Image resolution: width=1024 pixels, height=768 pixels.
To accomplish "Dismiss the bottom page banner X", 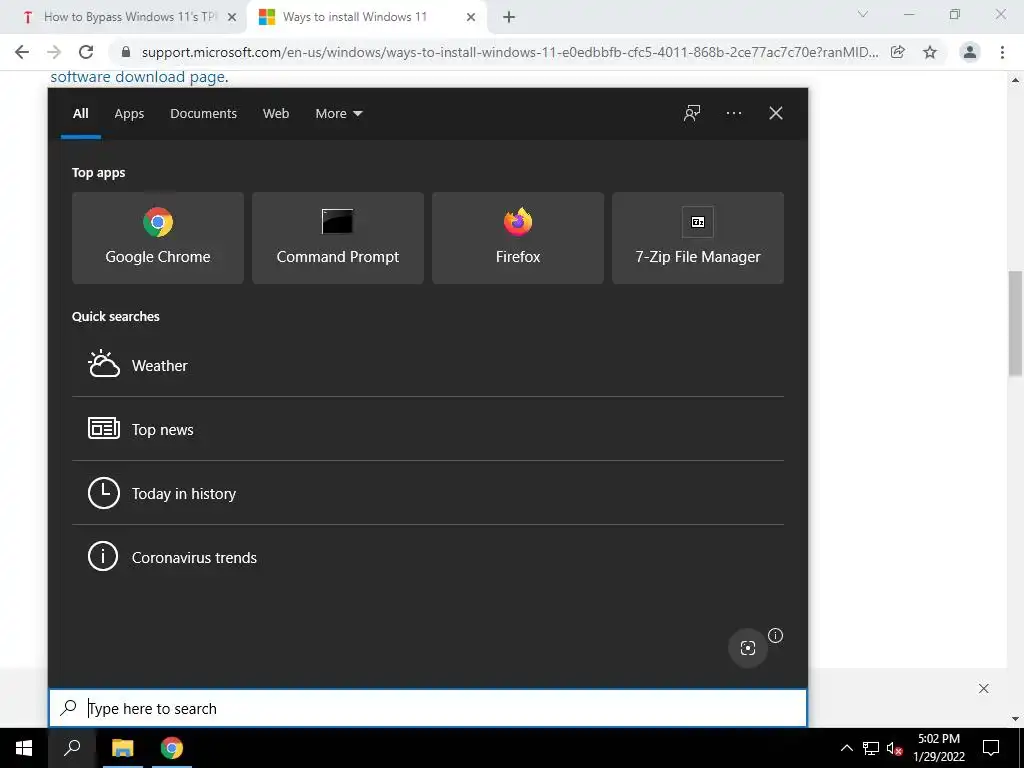I will [984, 688].
